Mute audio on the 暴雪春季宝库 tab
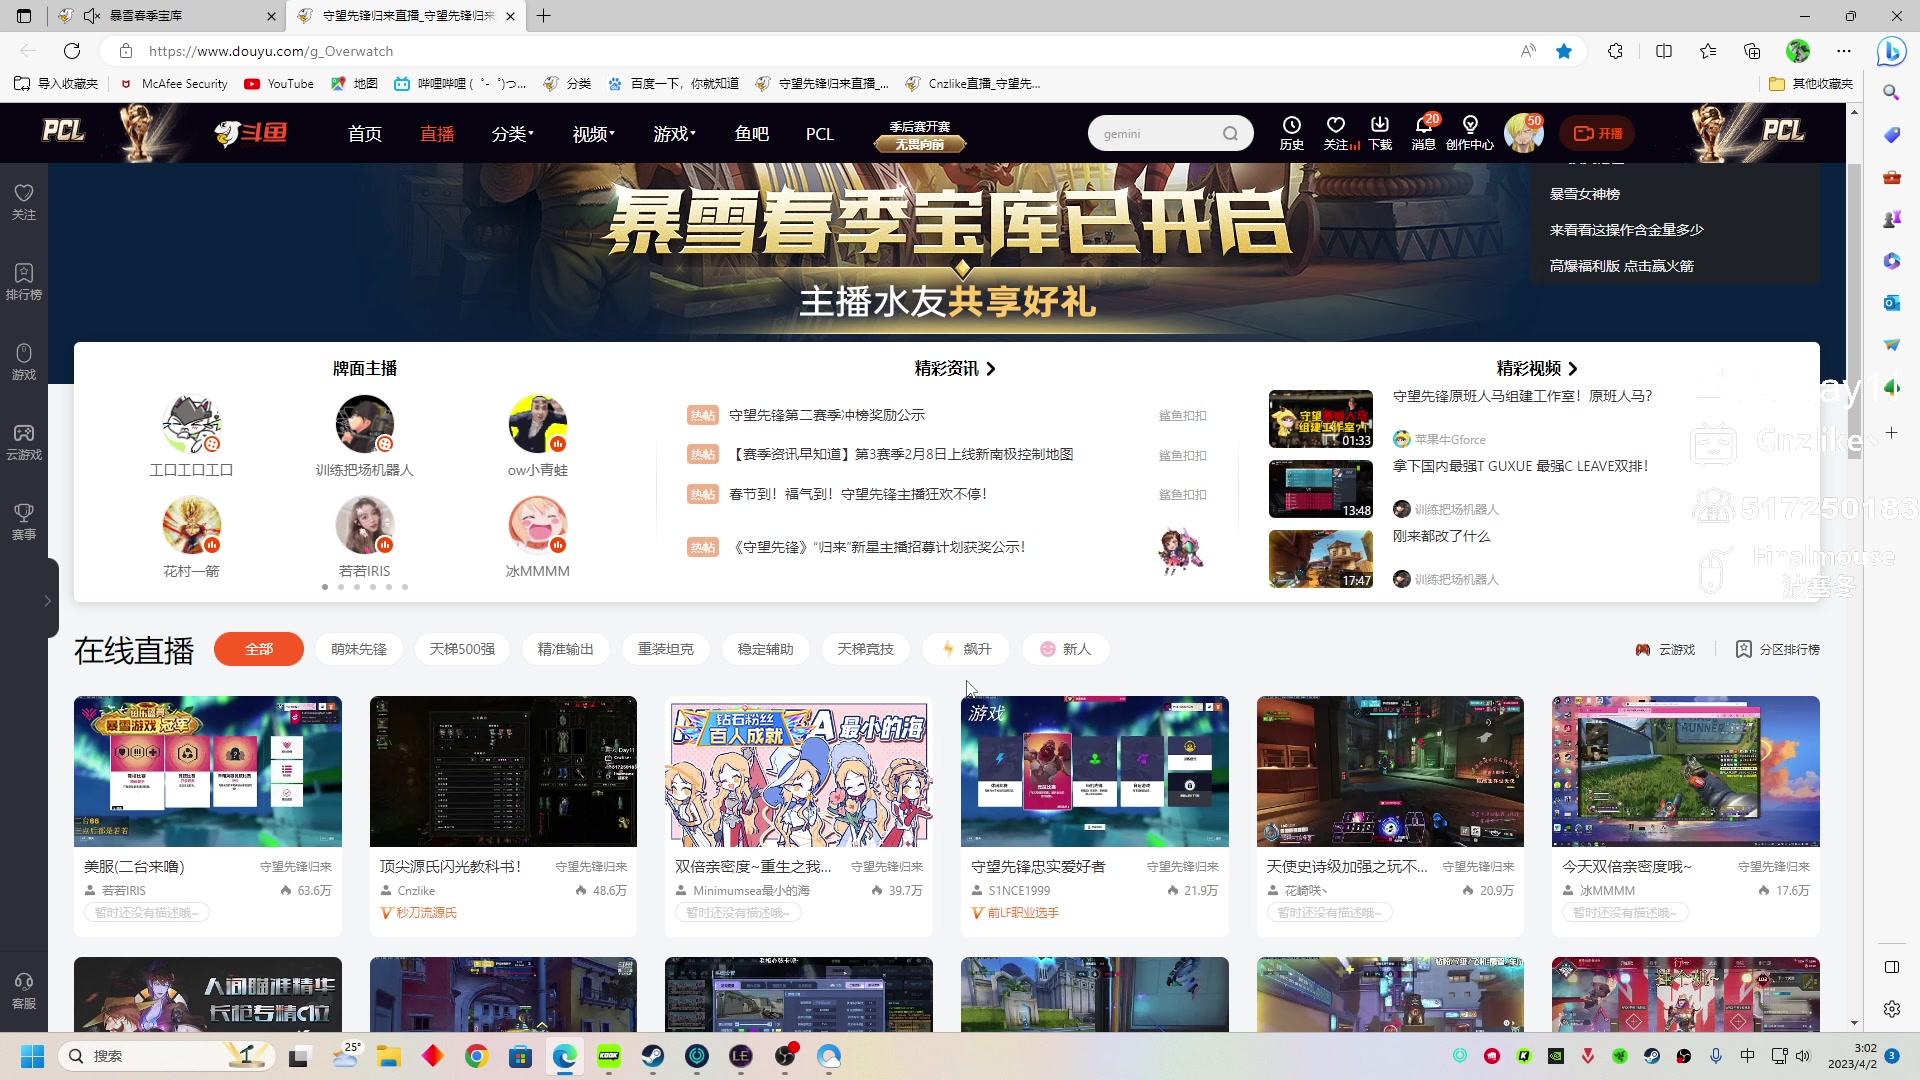The image size is (1920, 1080). pos(91,16)
